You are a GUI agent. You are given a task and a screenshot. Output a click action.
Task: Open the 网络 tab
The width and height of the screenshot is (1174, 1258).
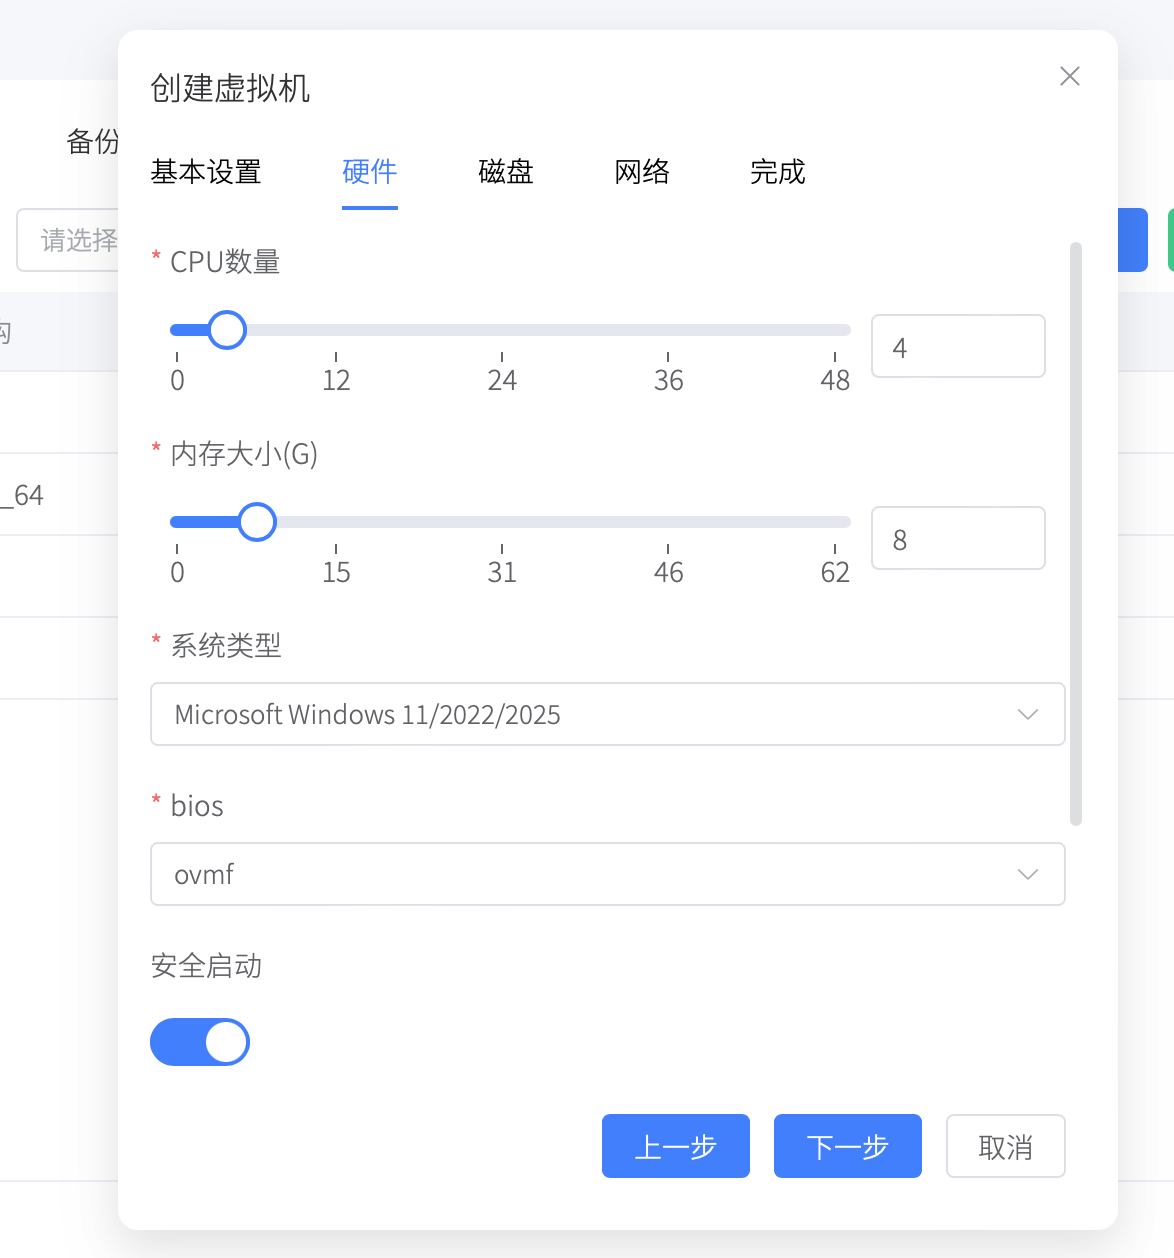point(642,172)
